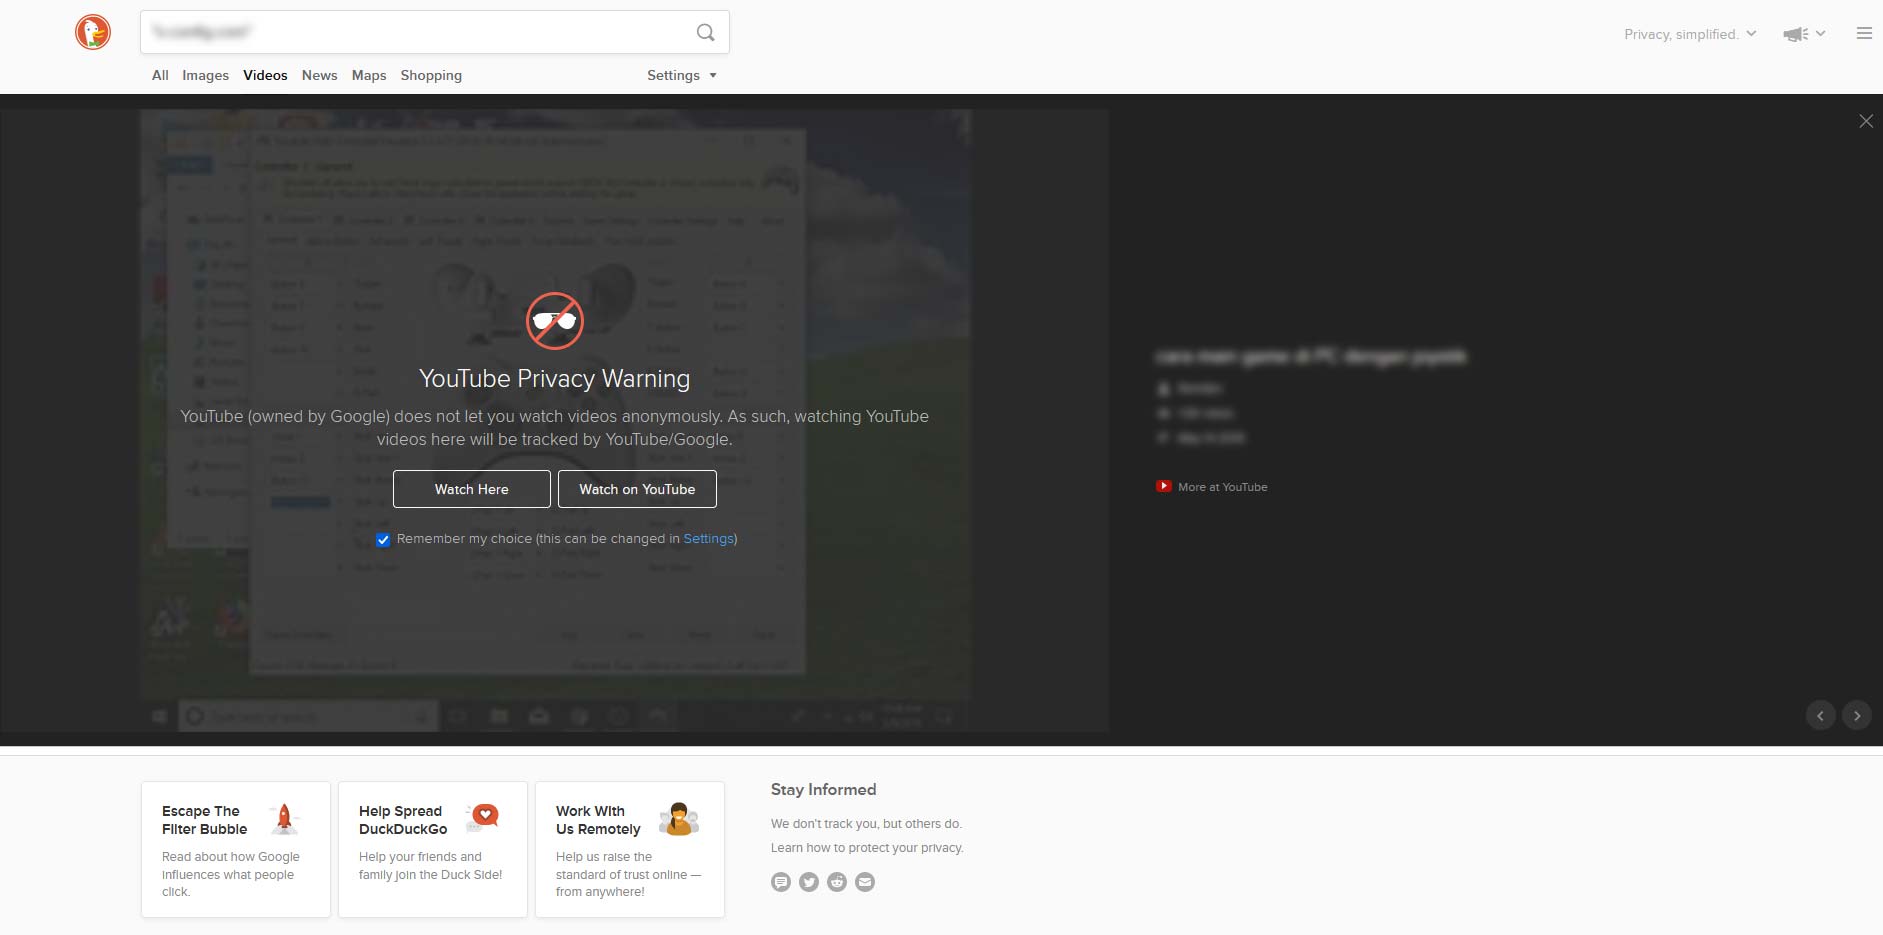The height and width of the screenshot is (935, 1883).
Task: Click the search magnifier icon
Action: [705, 32]
